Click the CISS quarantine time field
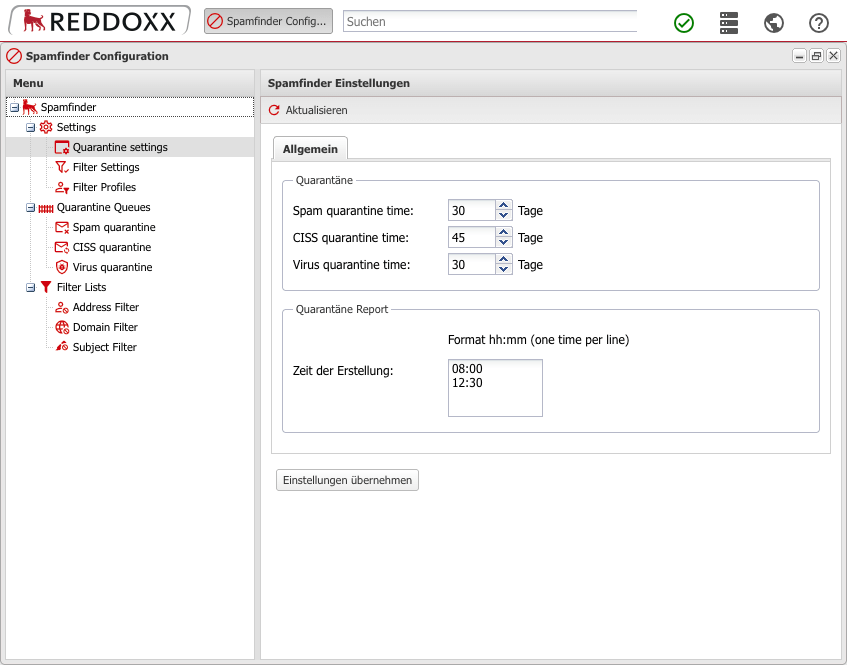Viewport: 847px width, 665px height. coord(472,238)
